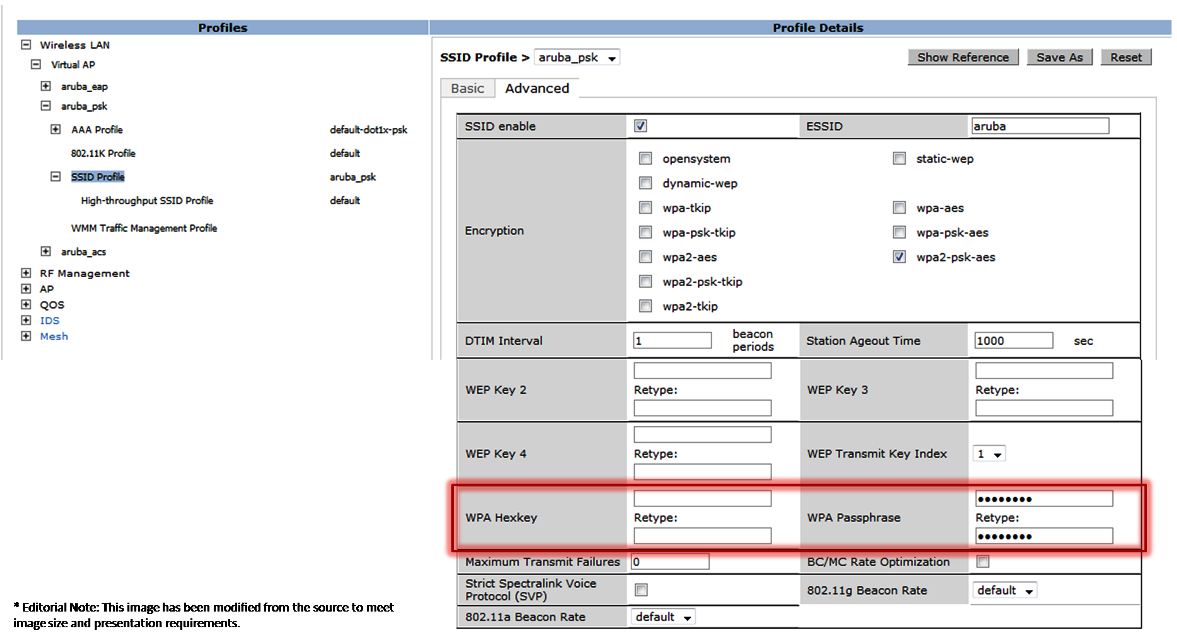Expand the aruba_eap virtual AP node
This screenshot has width=1177, height=639.
[46, 87]
